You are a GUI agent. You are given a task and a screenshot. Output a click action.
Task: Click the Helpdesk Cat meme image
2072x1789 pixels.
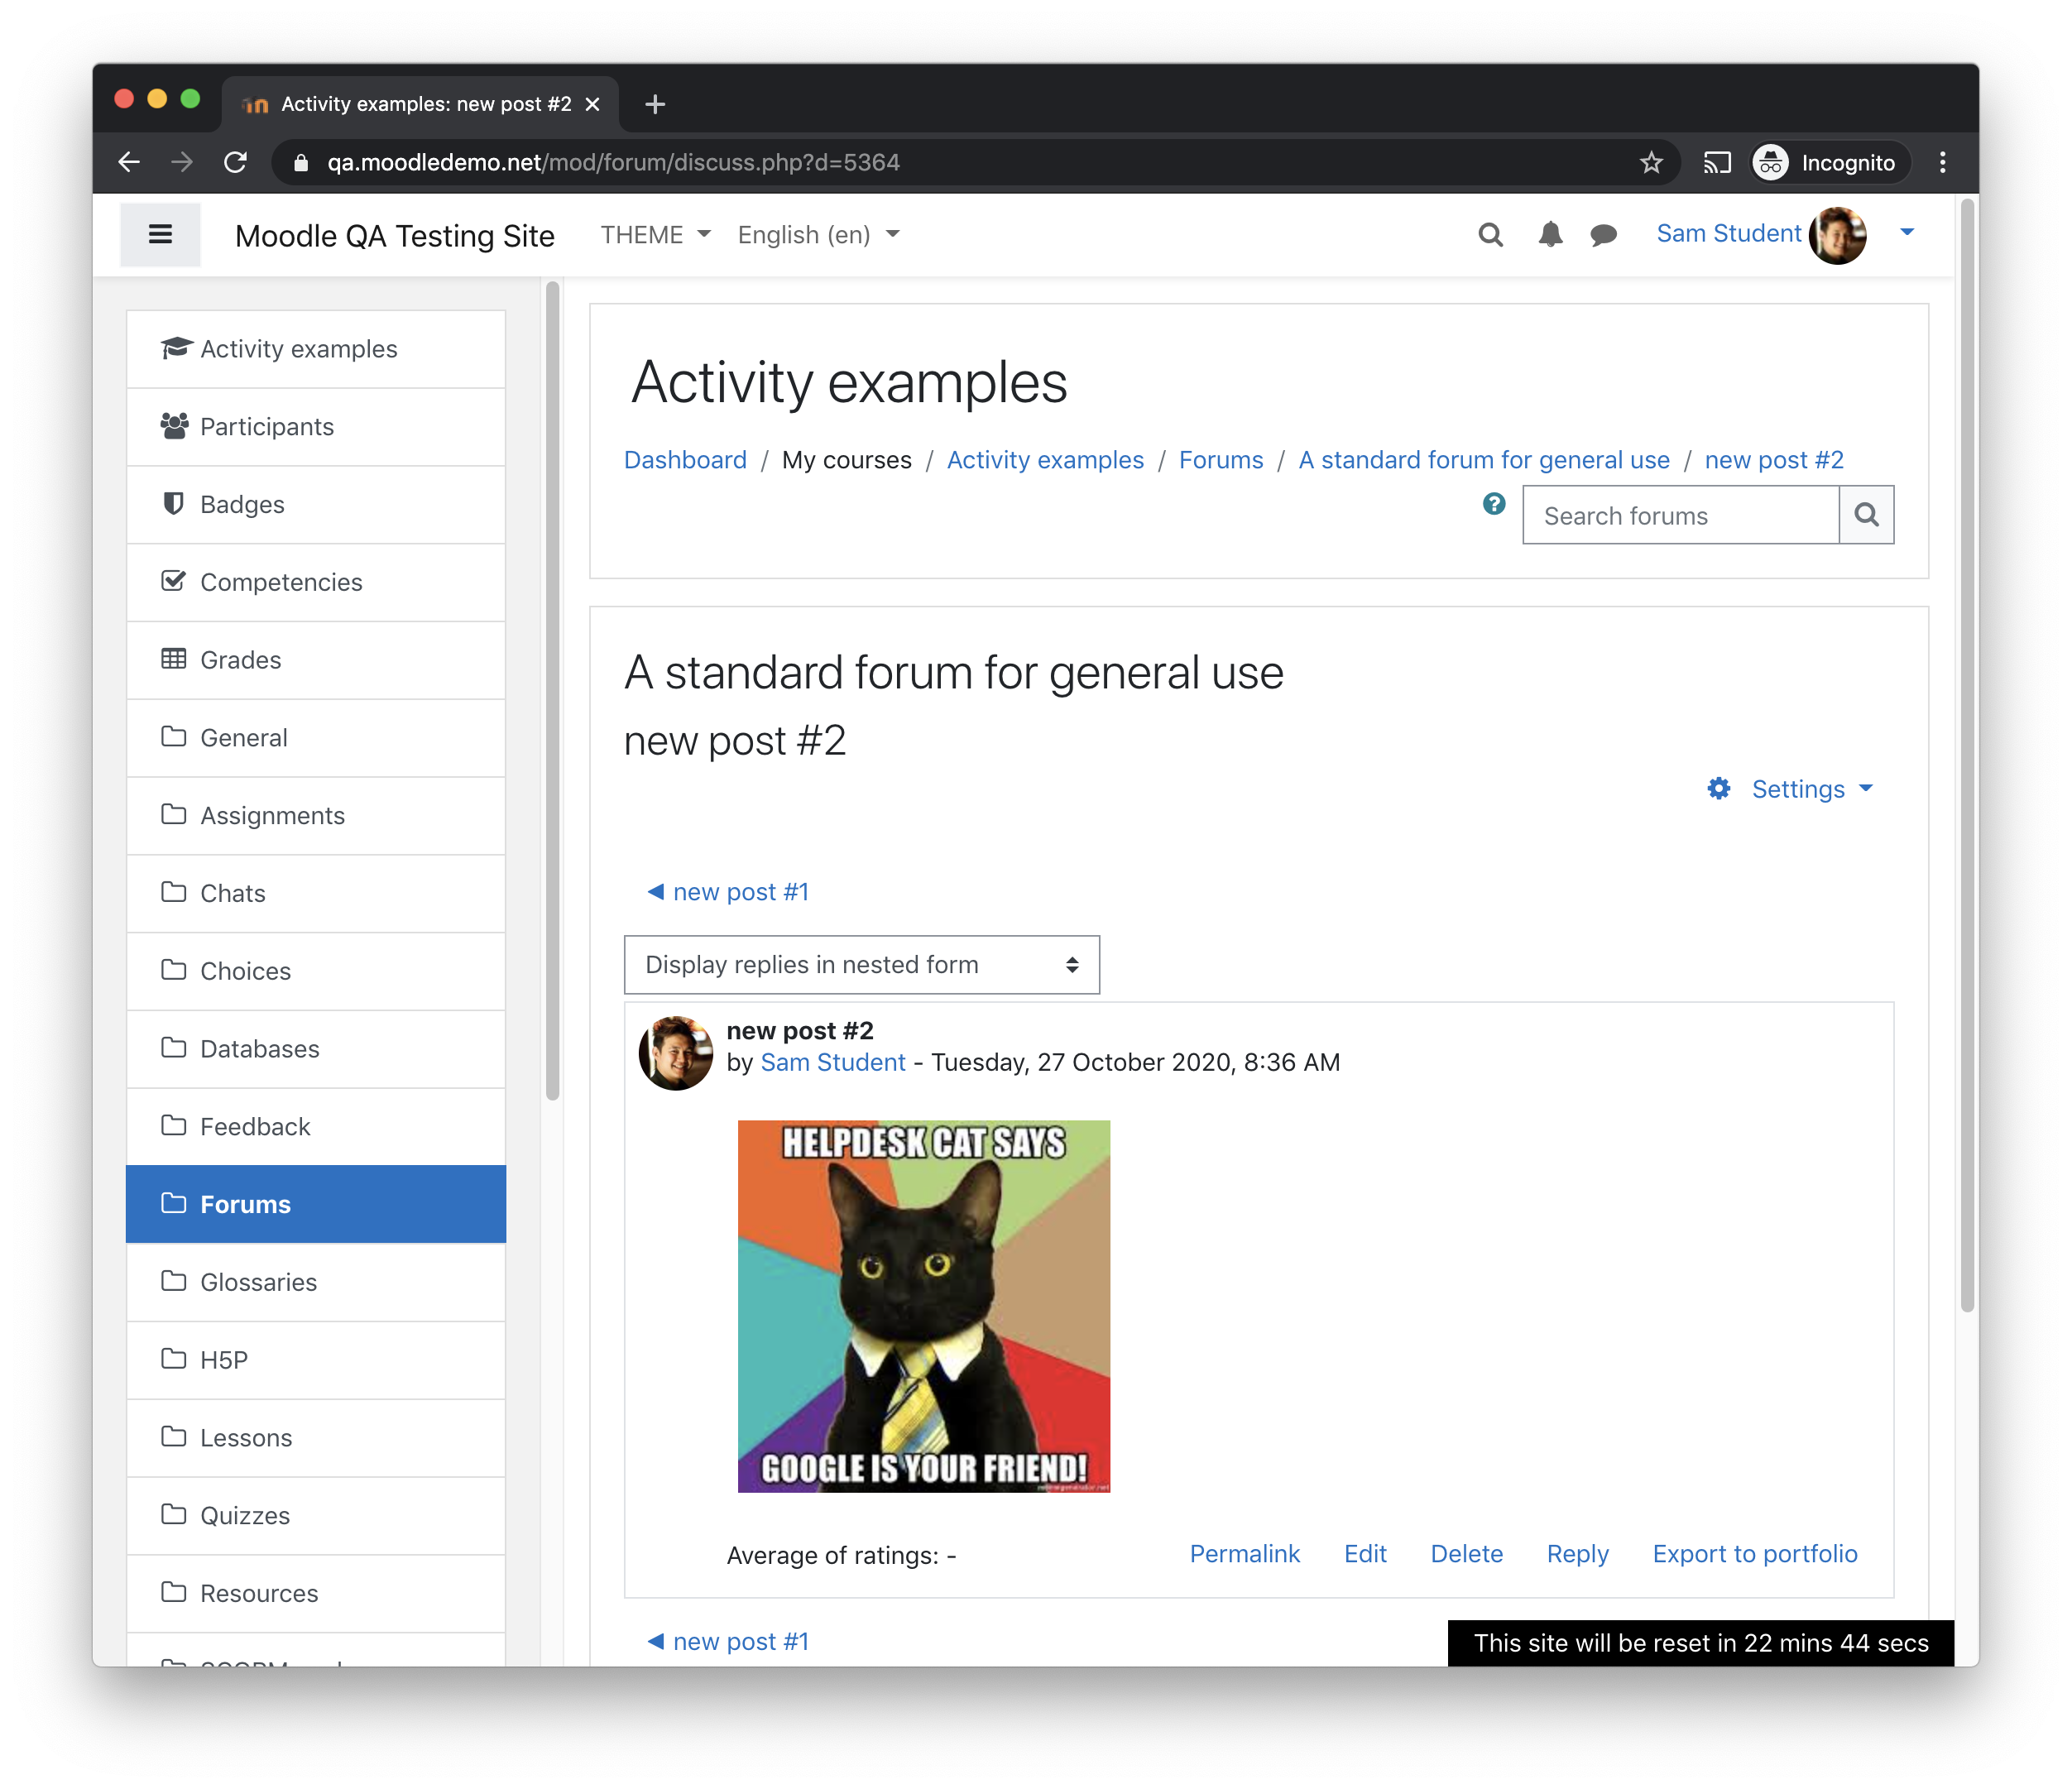click(924, 1306)
